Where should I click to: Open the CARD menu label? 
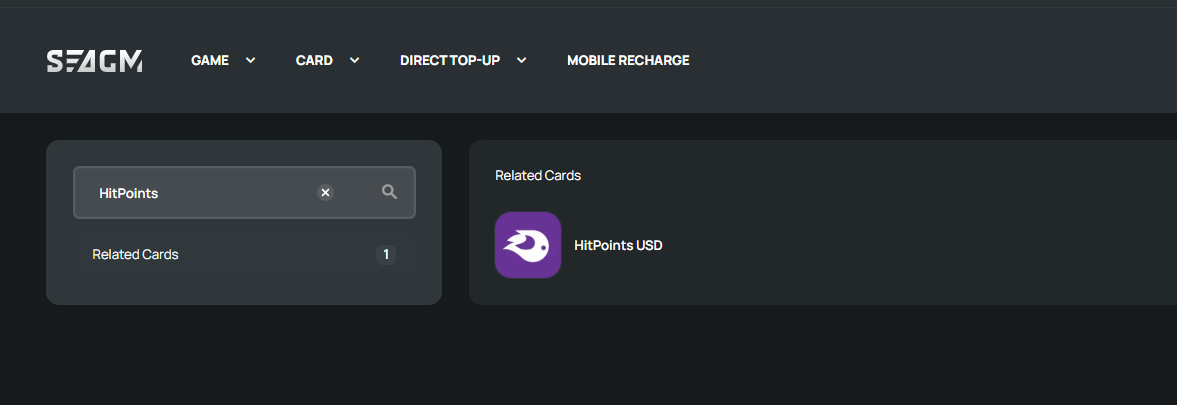[x=314, y=60]
